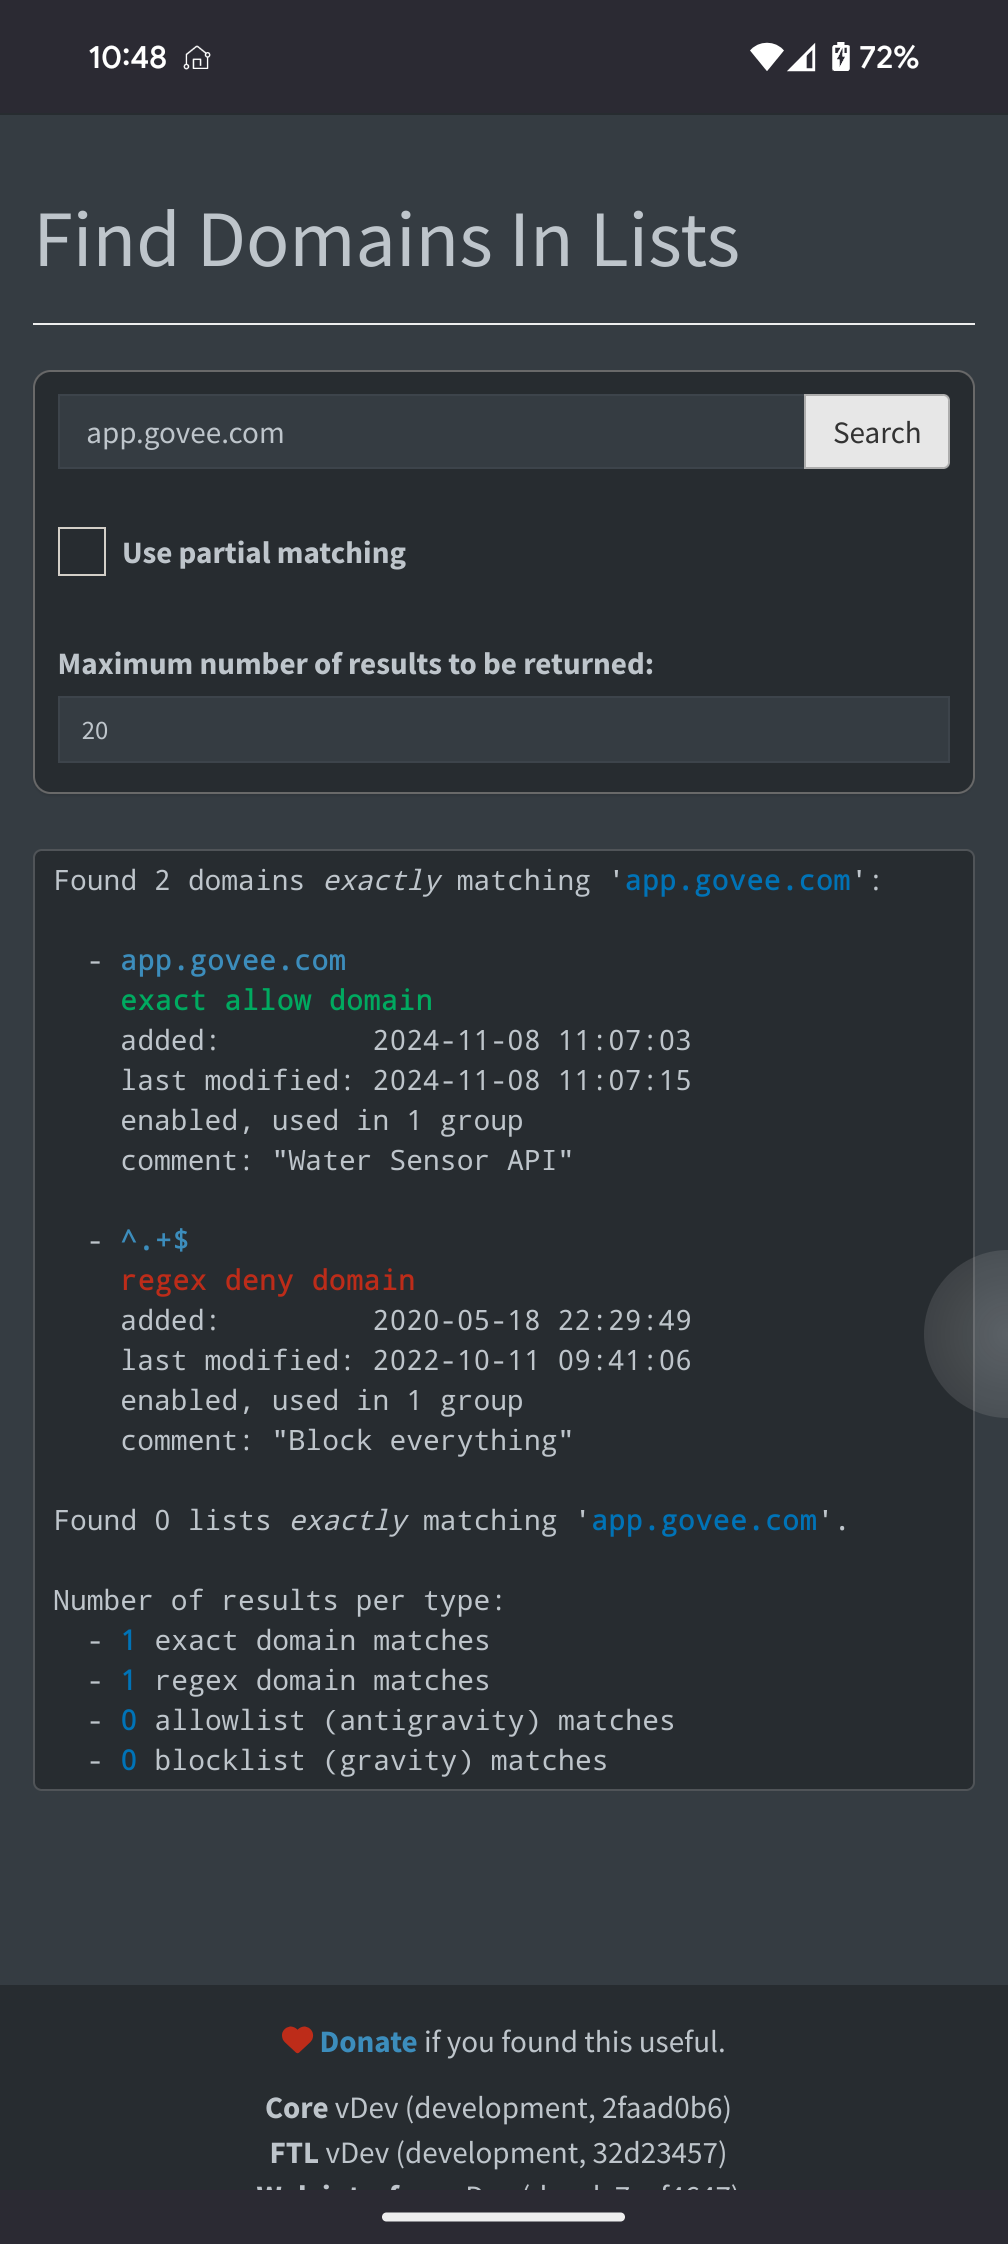Open the Donate link

(368, 2042)
